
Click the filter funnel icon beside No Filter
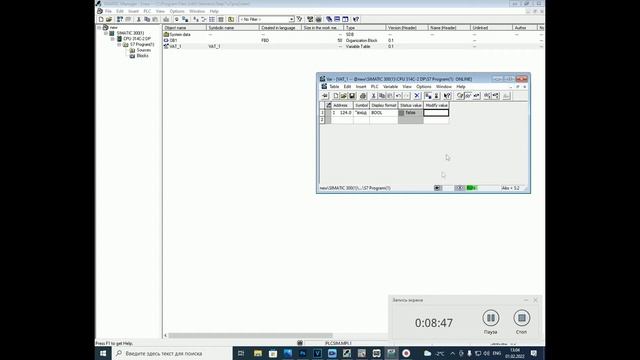pyautogui.click(x=300, y=19)
